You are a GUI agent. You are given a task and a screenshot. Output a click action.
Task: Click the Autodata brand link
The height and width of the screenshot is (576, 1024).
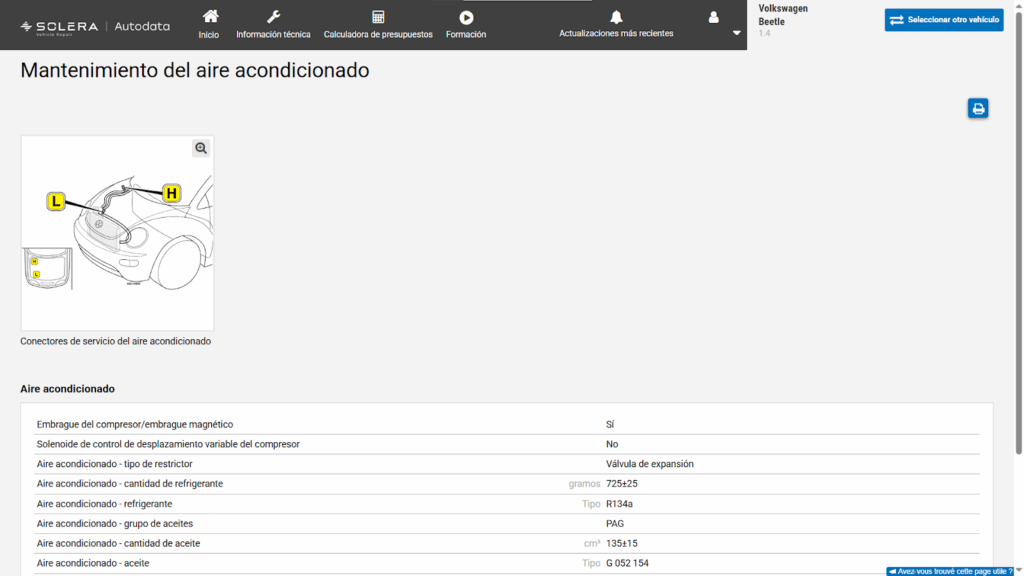pos(142,26)
